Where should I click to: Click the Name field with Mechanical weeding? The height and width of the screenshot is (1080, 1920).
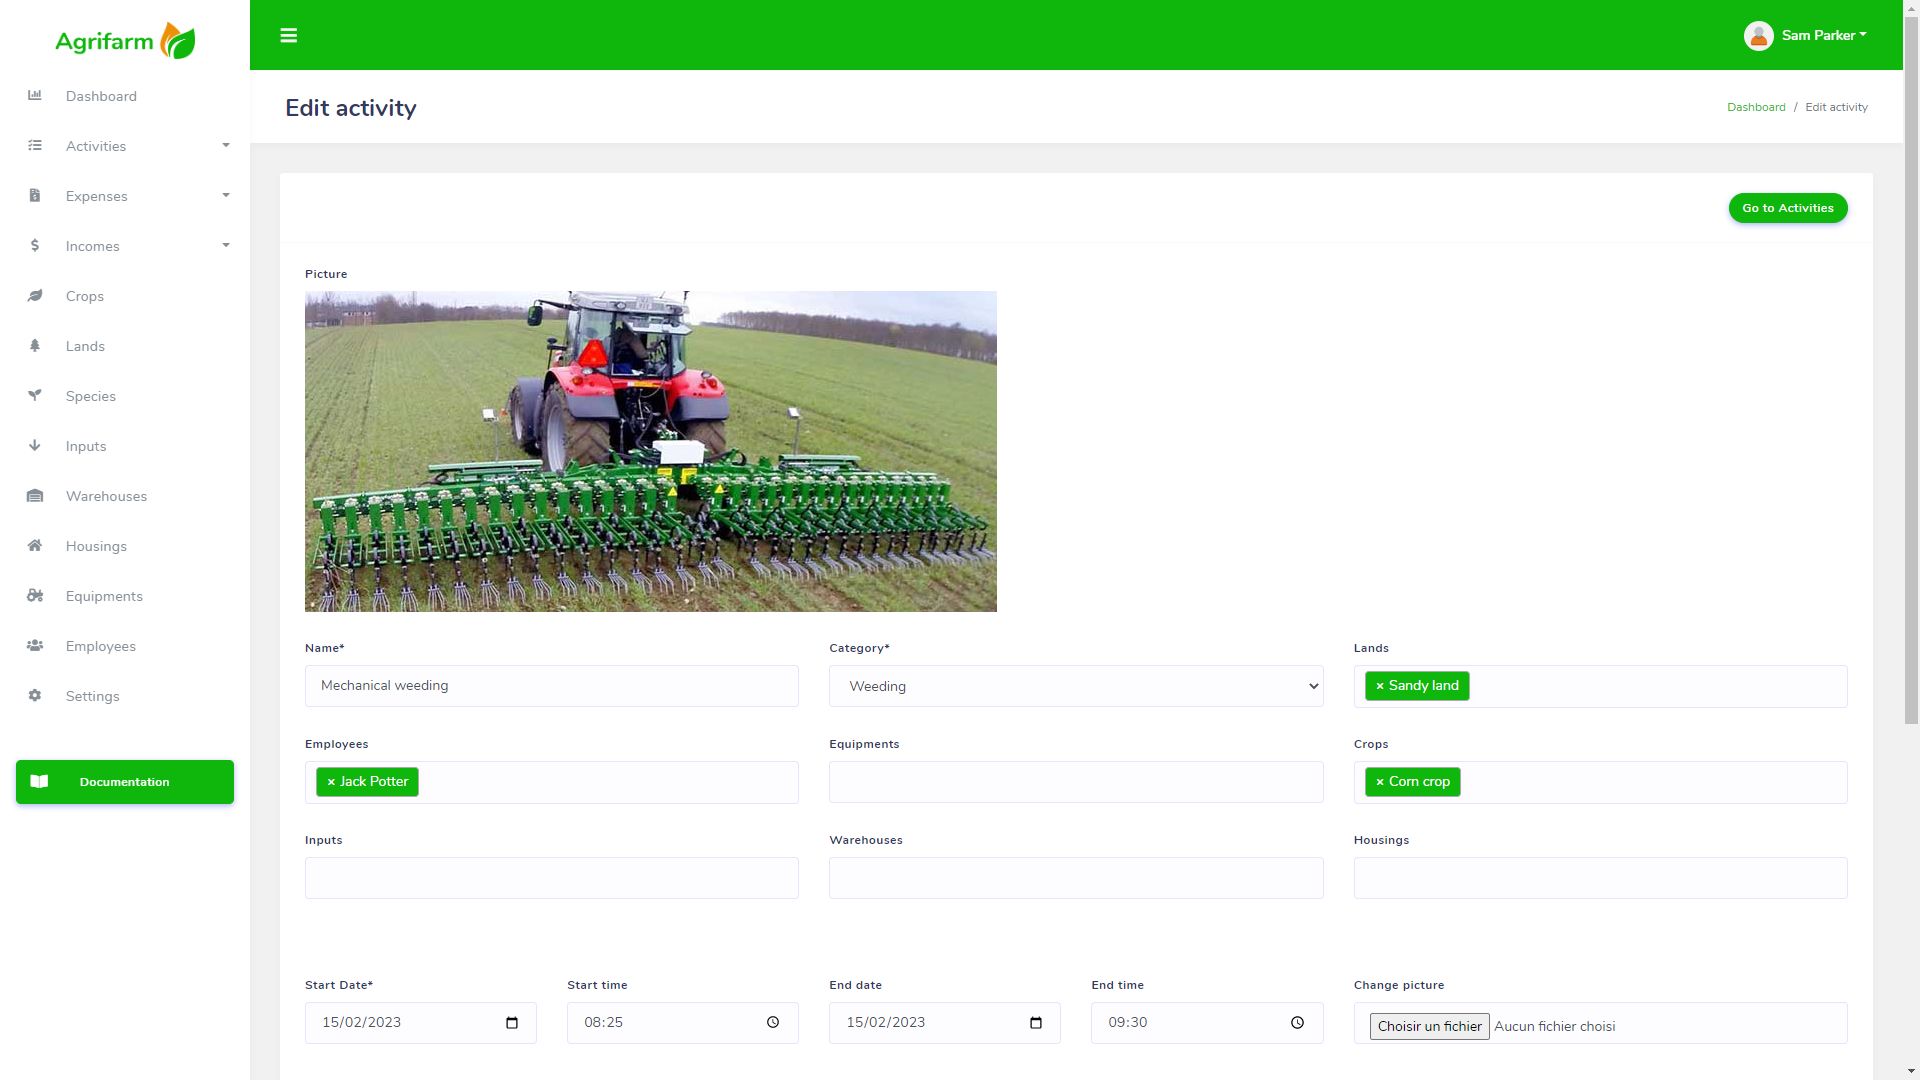(552, 686)
